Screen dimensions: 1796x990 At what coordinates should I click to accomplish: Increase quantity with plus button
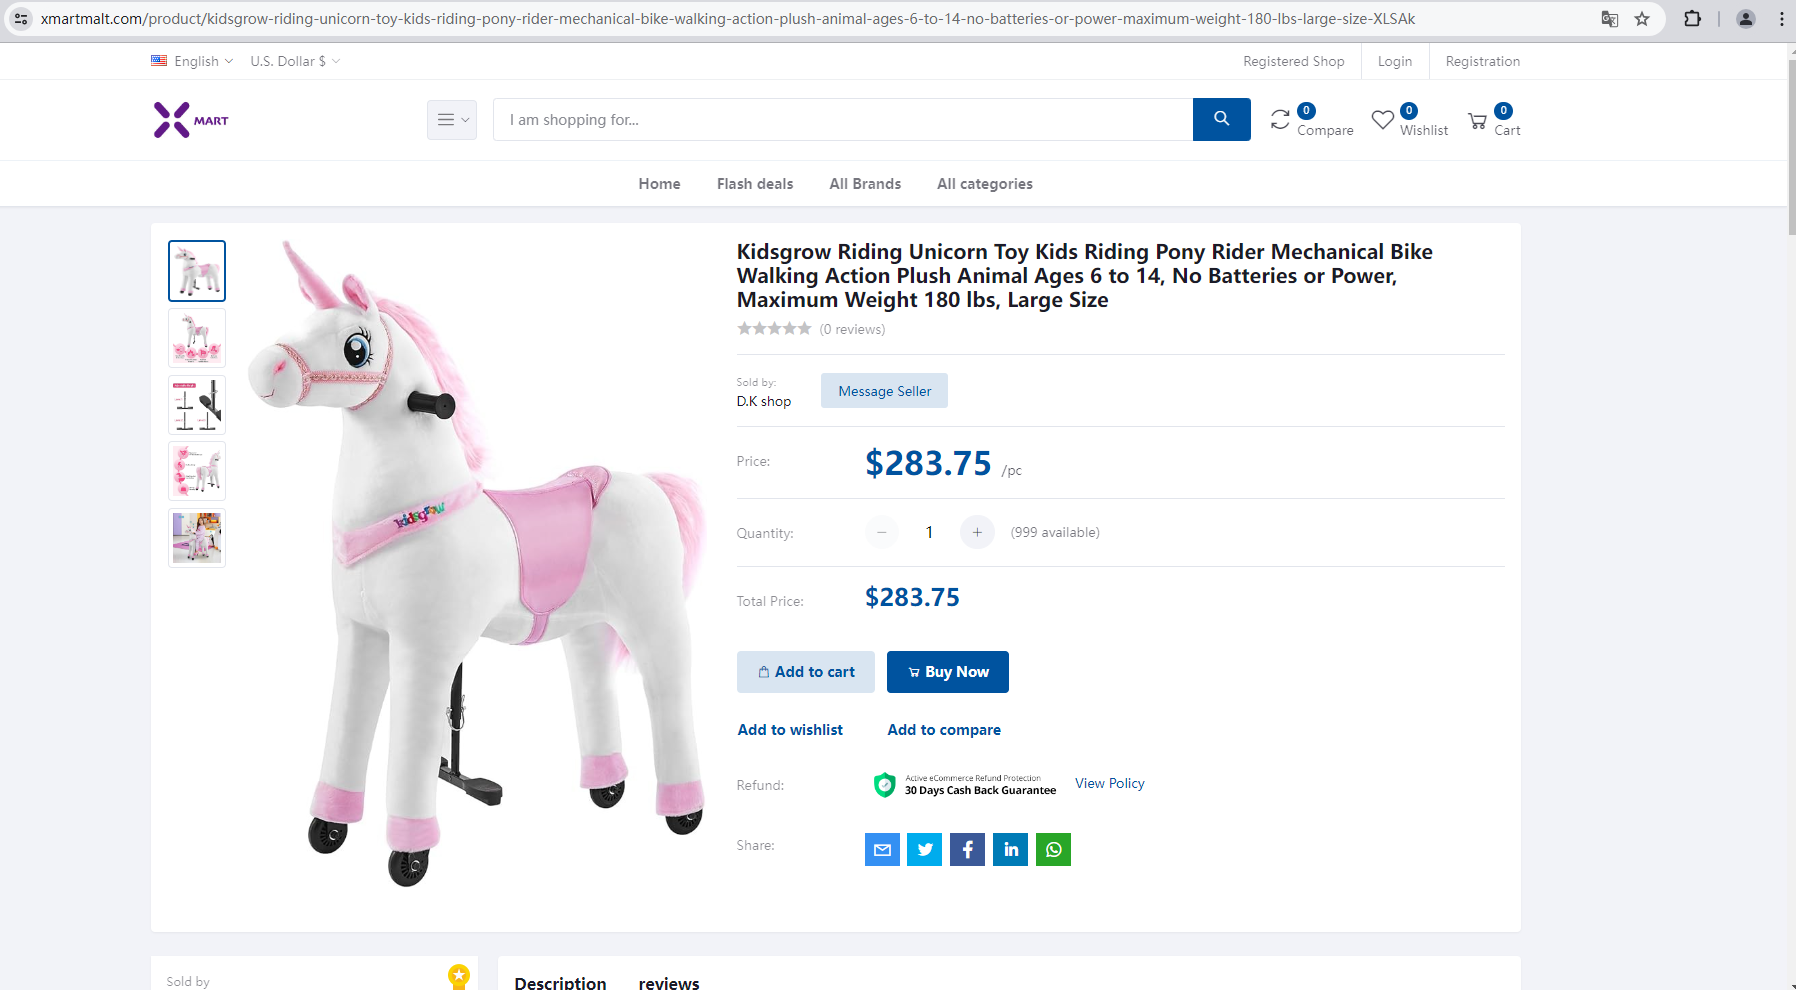pyautogui.click(x=977, y=532)
